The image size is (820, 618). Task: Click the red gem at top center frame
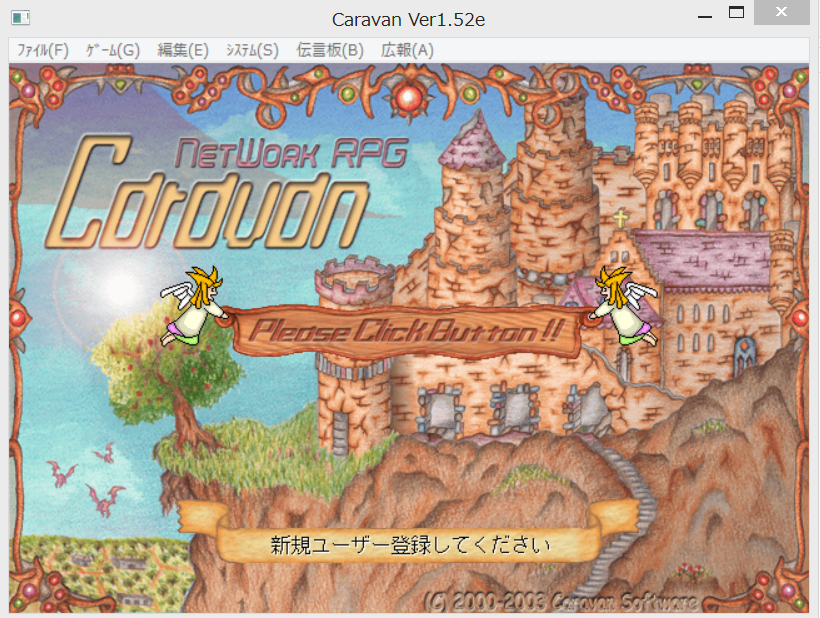coord(410,97)
